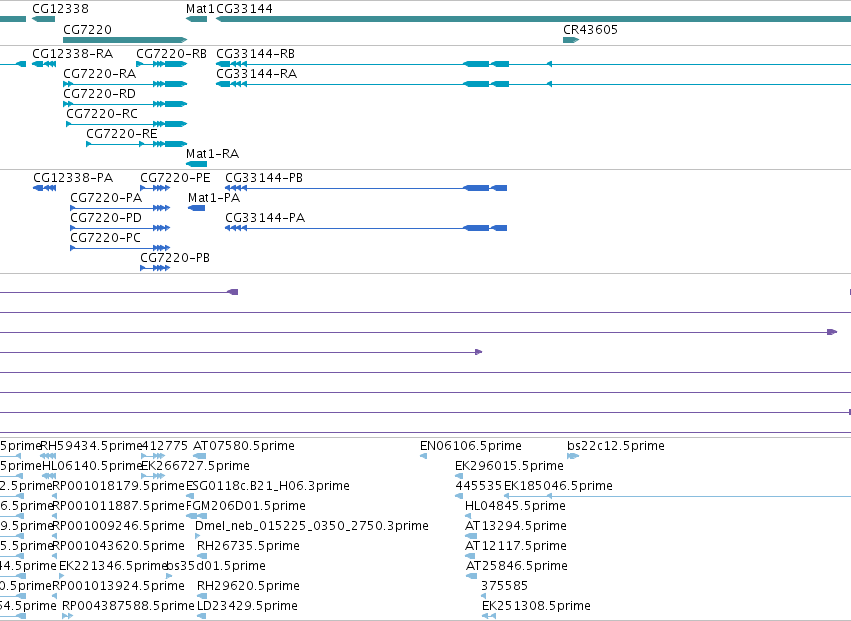The image size is (851, 621).
Task: Click transcript CG7220-RD
Action: (125, 104)
